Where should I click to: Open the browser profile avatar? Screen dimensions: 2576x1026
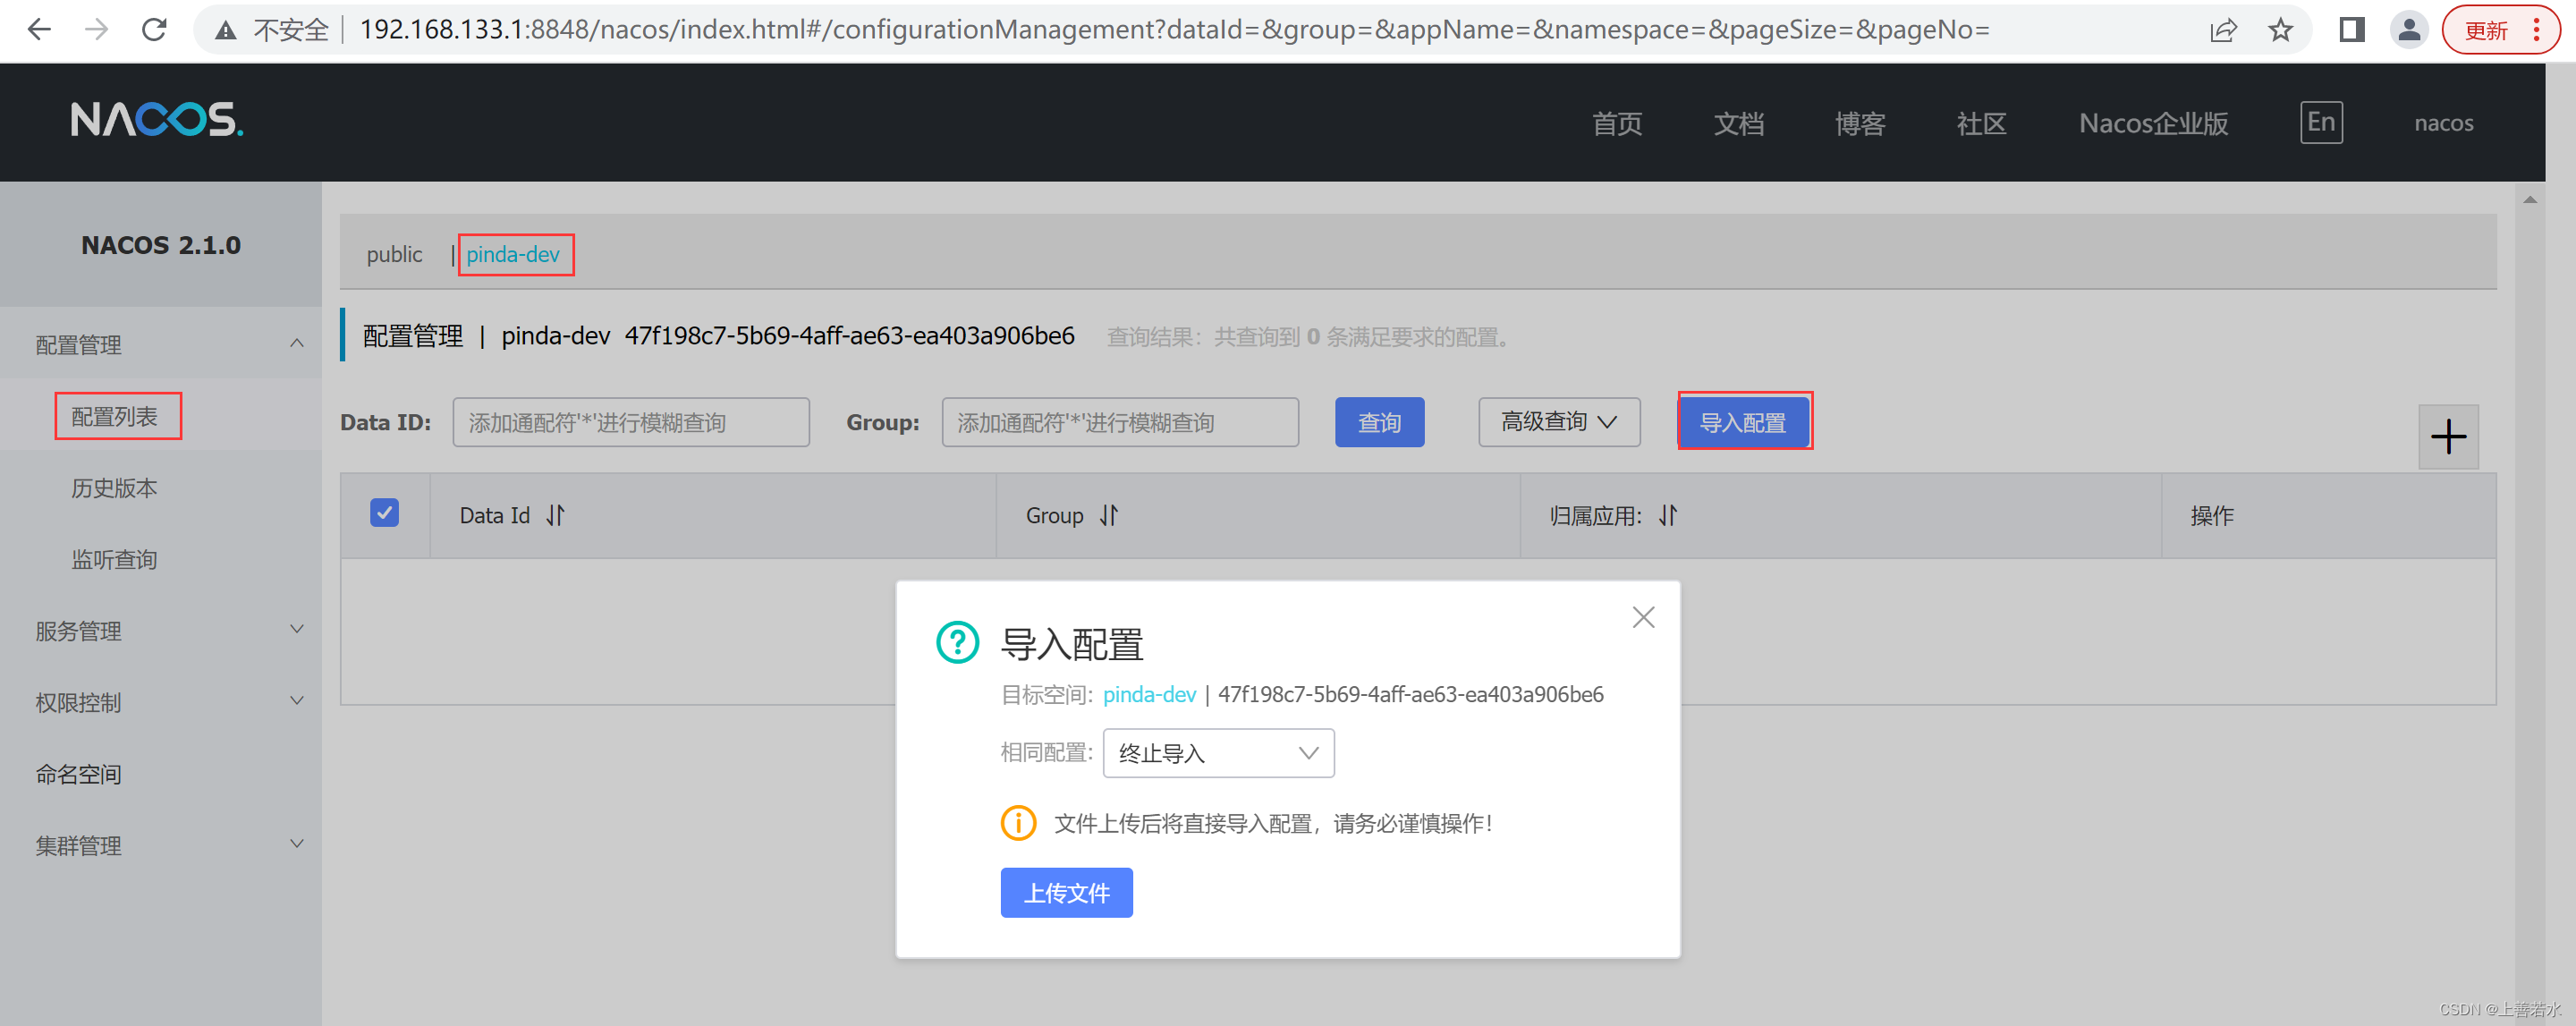pos(2409,30)
